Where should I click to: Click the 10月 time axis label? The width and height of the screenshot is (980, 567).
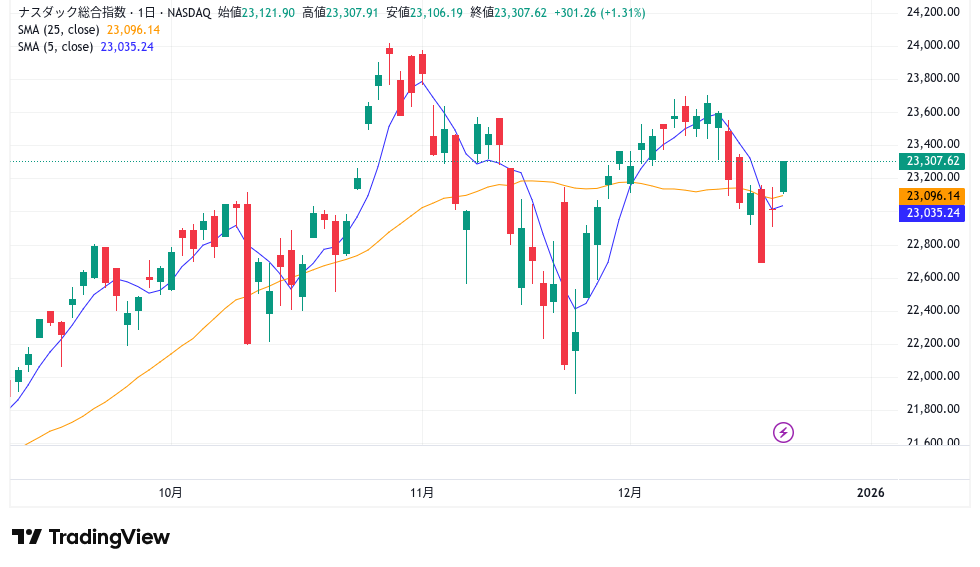click(171, 492)
